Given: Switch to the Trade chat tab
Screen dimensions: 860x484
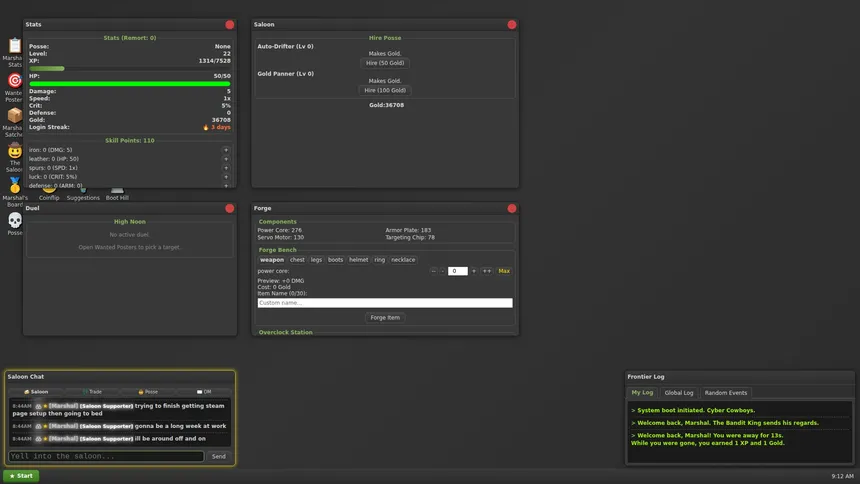Looking at the screenshot, I should tap(92, 392).
